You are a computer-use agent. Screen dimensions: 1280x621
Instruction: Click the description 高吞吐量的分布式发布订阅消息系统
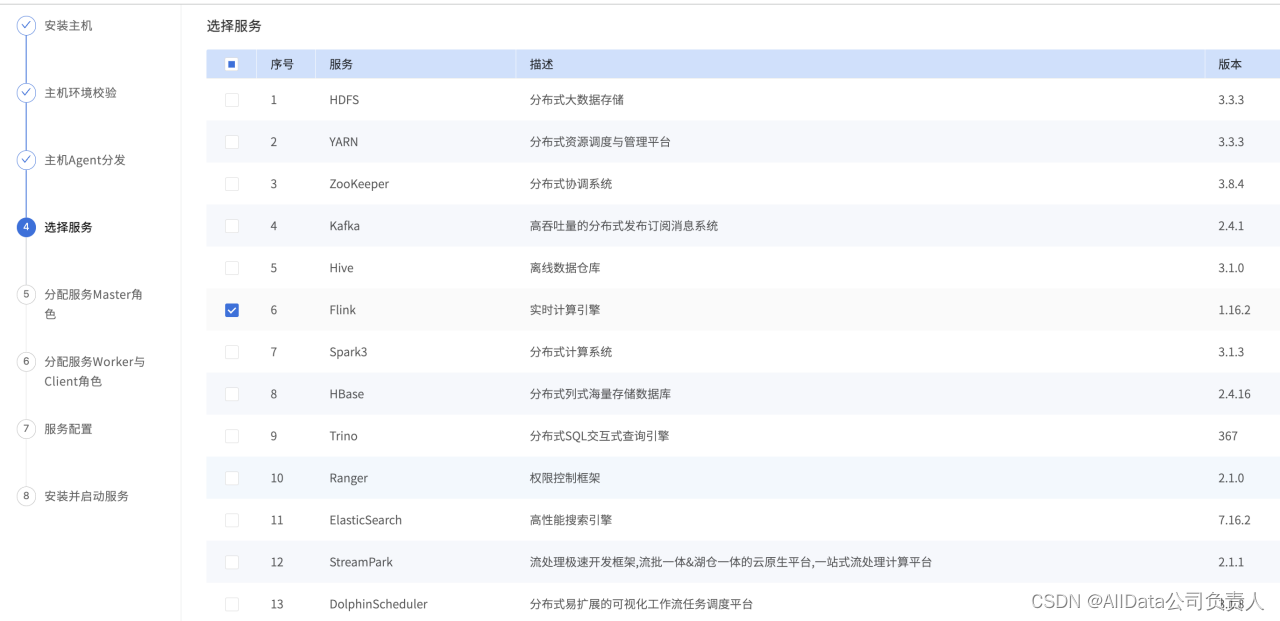coord(624,226)
